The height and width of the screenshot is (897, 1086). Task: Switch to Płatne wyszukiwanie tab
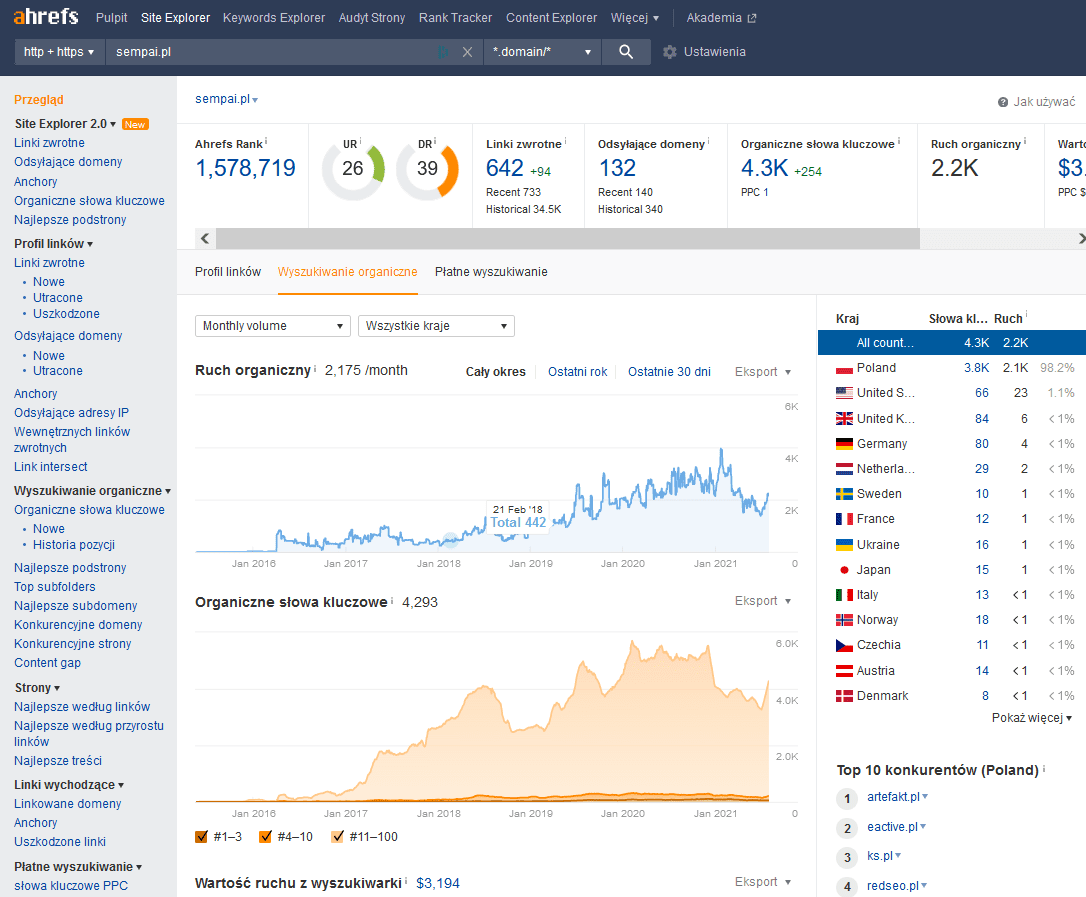click(491, 272)
